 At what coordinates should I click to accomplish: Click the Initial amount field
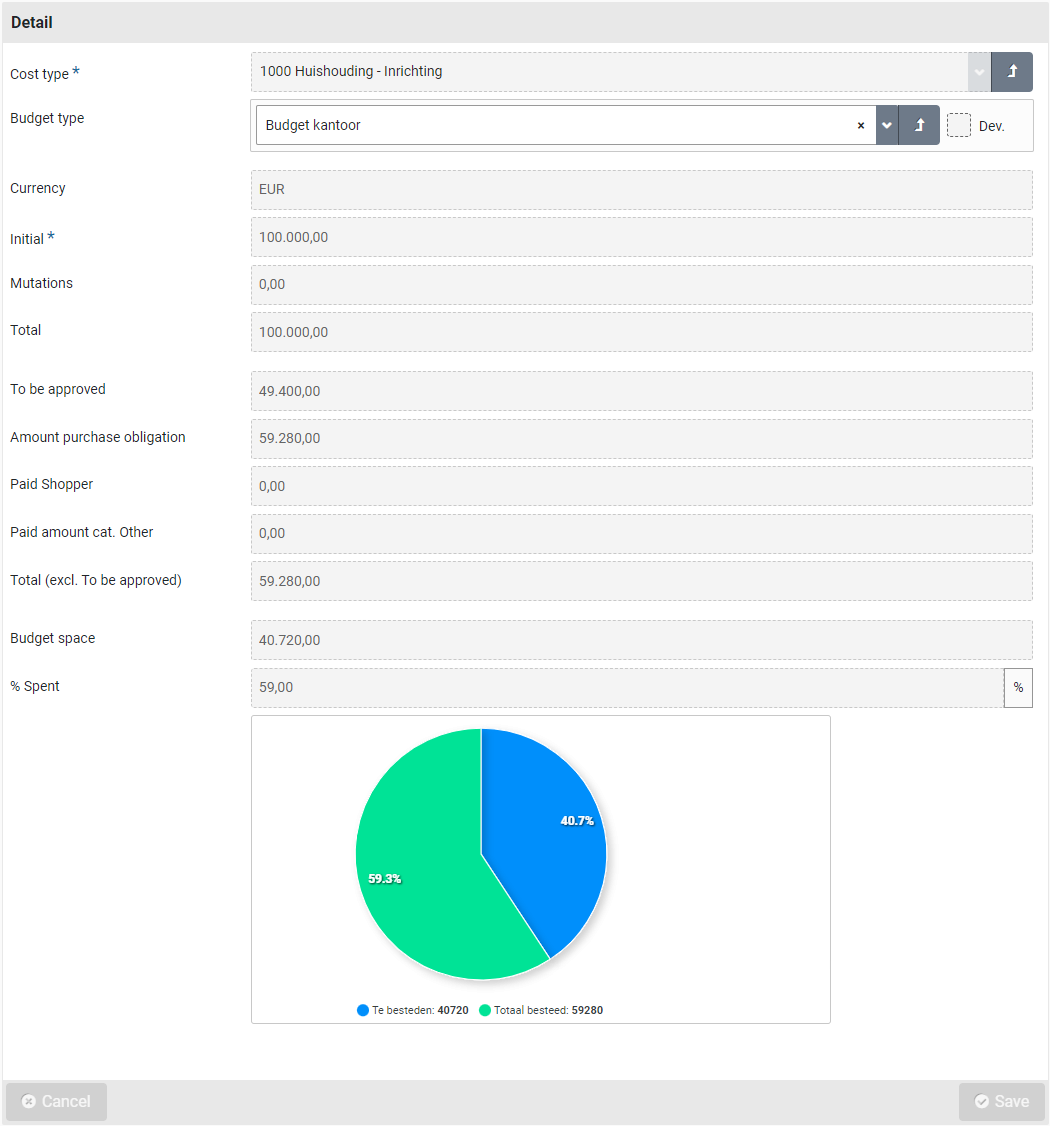(x=640, y=238)
